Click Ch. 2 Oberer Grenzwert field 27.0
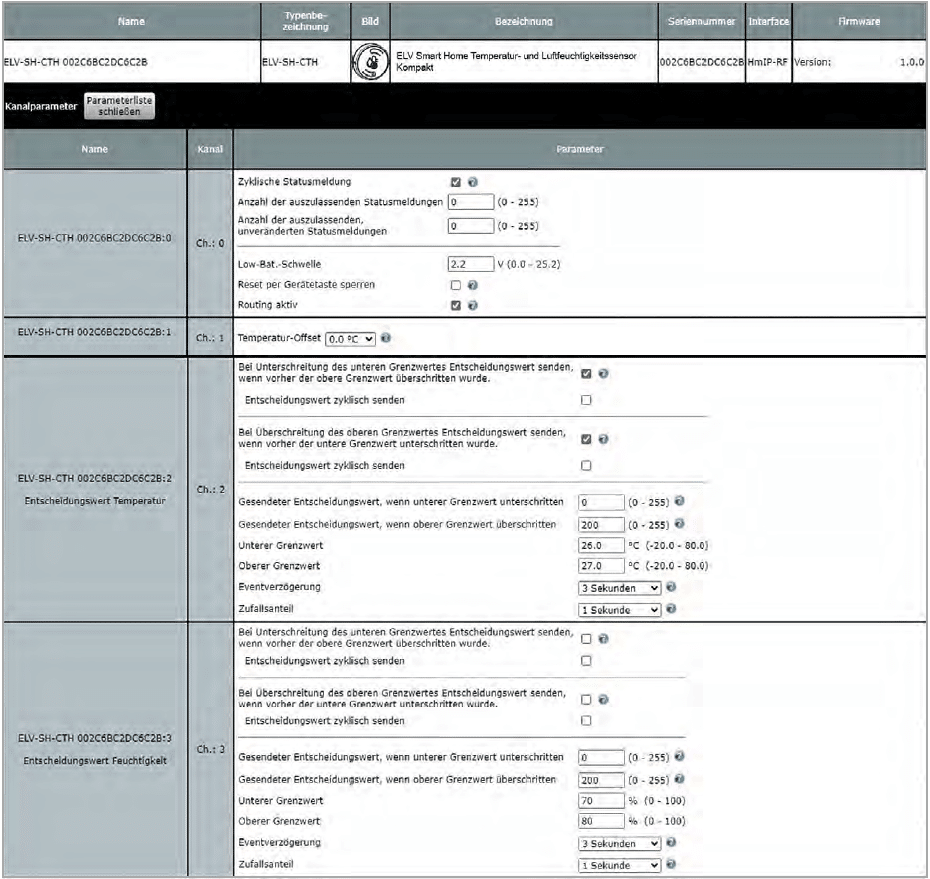 click(x=601, y=566)
